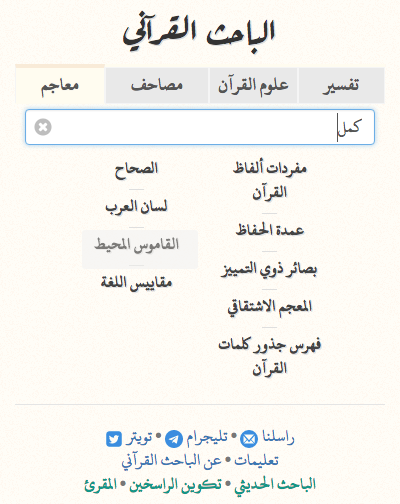Select the معاجم tab

(60, 85)
